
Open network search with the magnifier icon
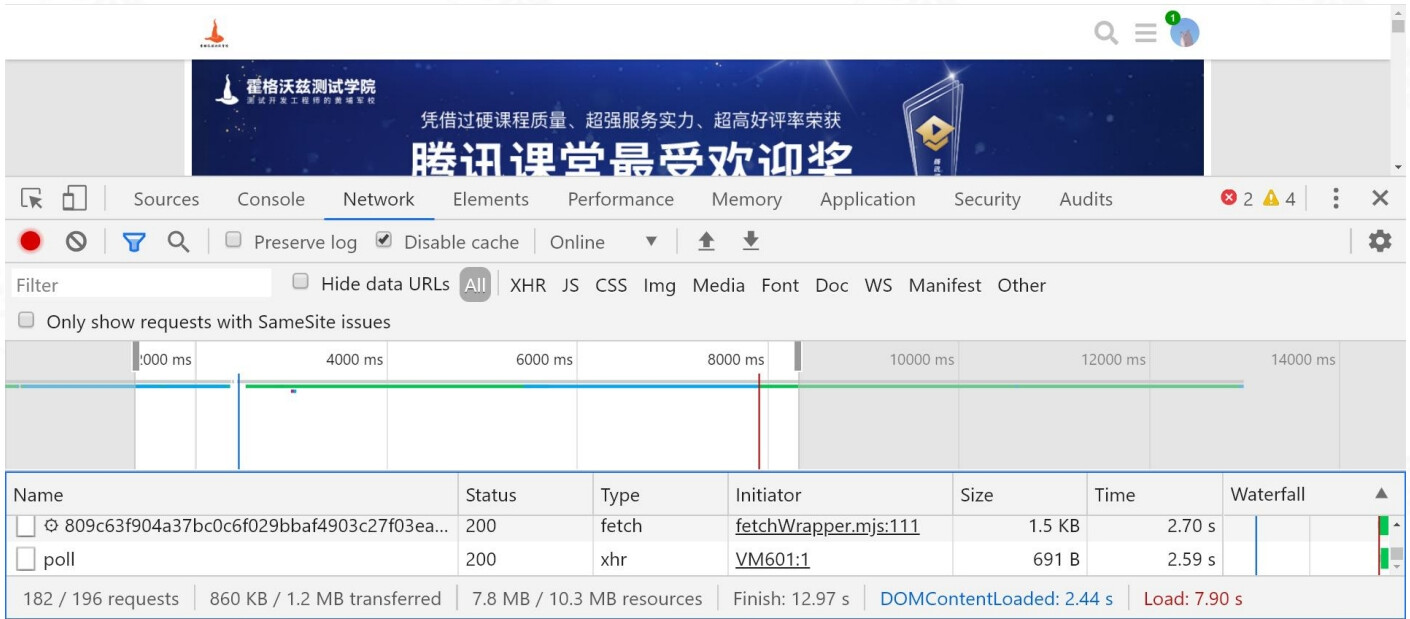pos(178,242)
